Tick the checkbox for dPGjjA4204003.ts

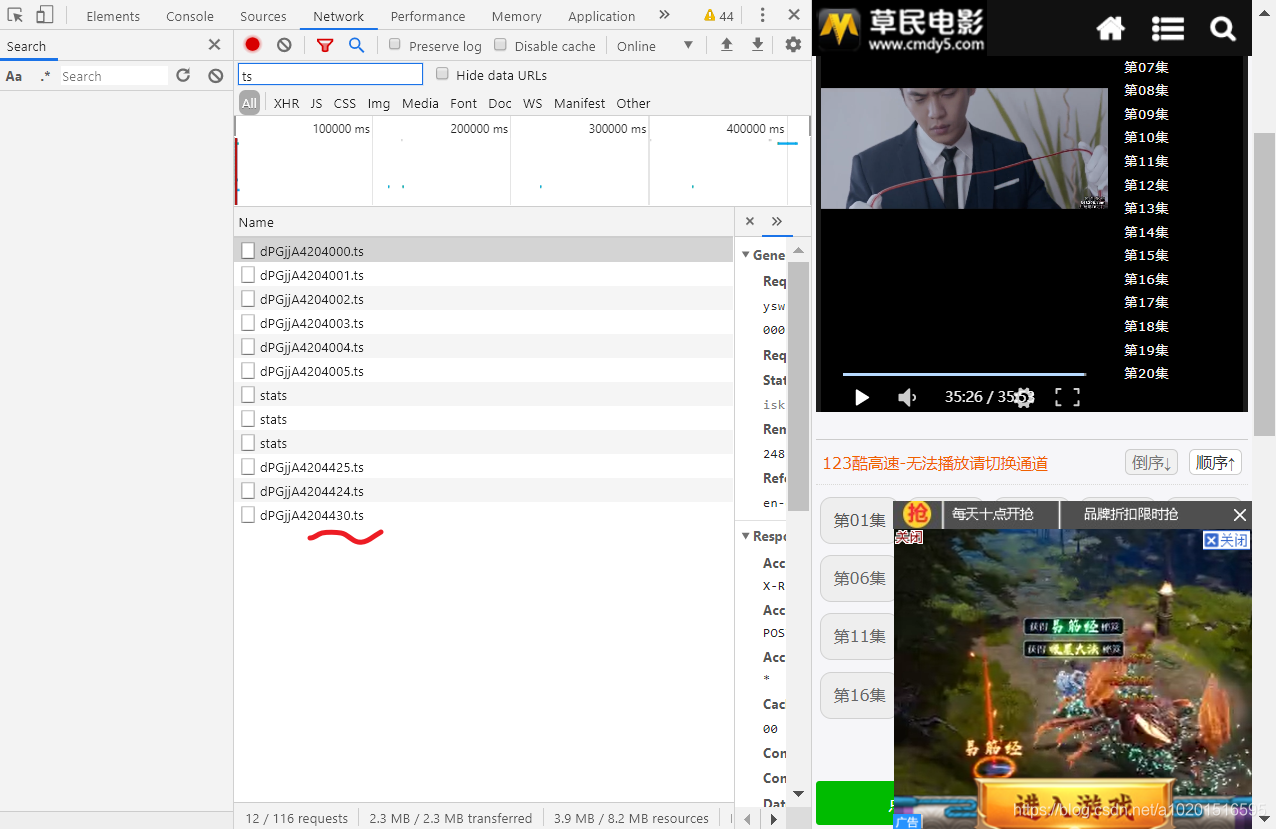pos(248,323)
